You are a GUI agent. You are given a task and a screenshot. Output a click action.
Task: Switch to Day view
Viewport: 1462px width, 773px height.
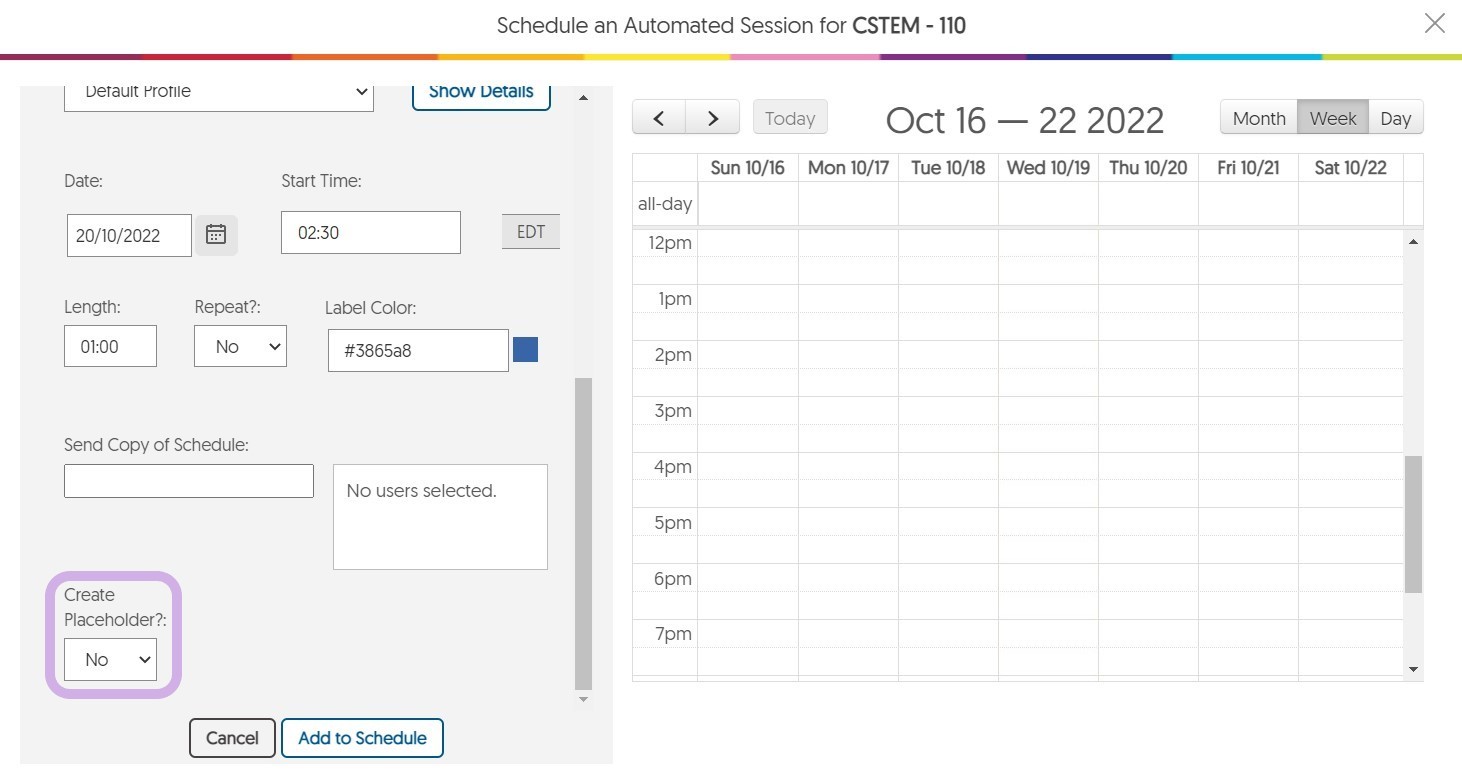tap(1395, 118)
